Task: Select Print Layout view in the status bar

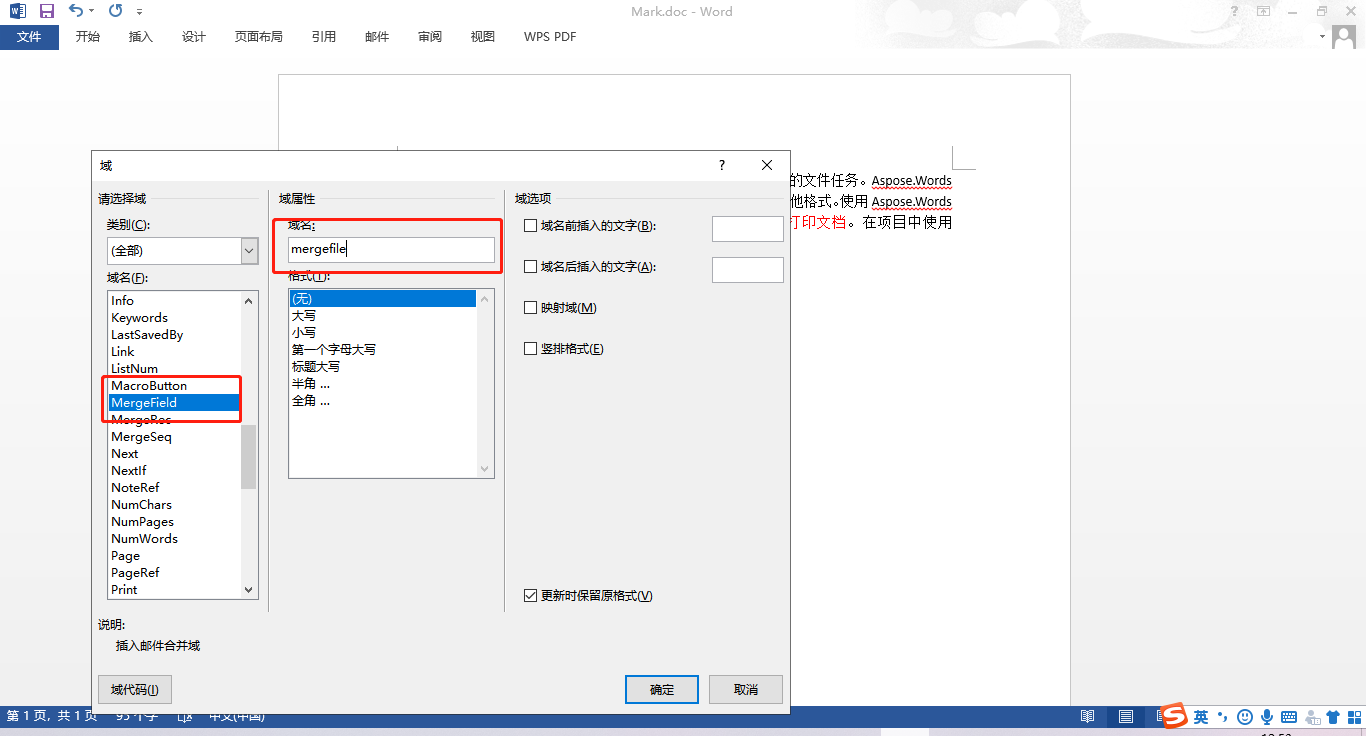Action: (x=1125, y=715)
